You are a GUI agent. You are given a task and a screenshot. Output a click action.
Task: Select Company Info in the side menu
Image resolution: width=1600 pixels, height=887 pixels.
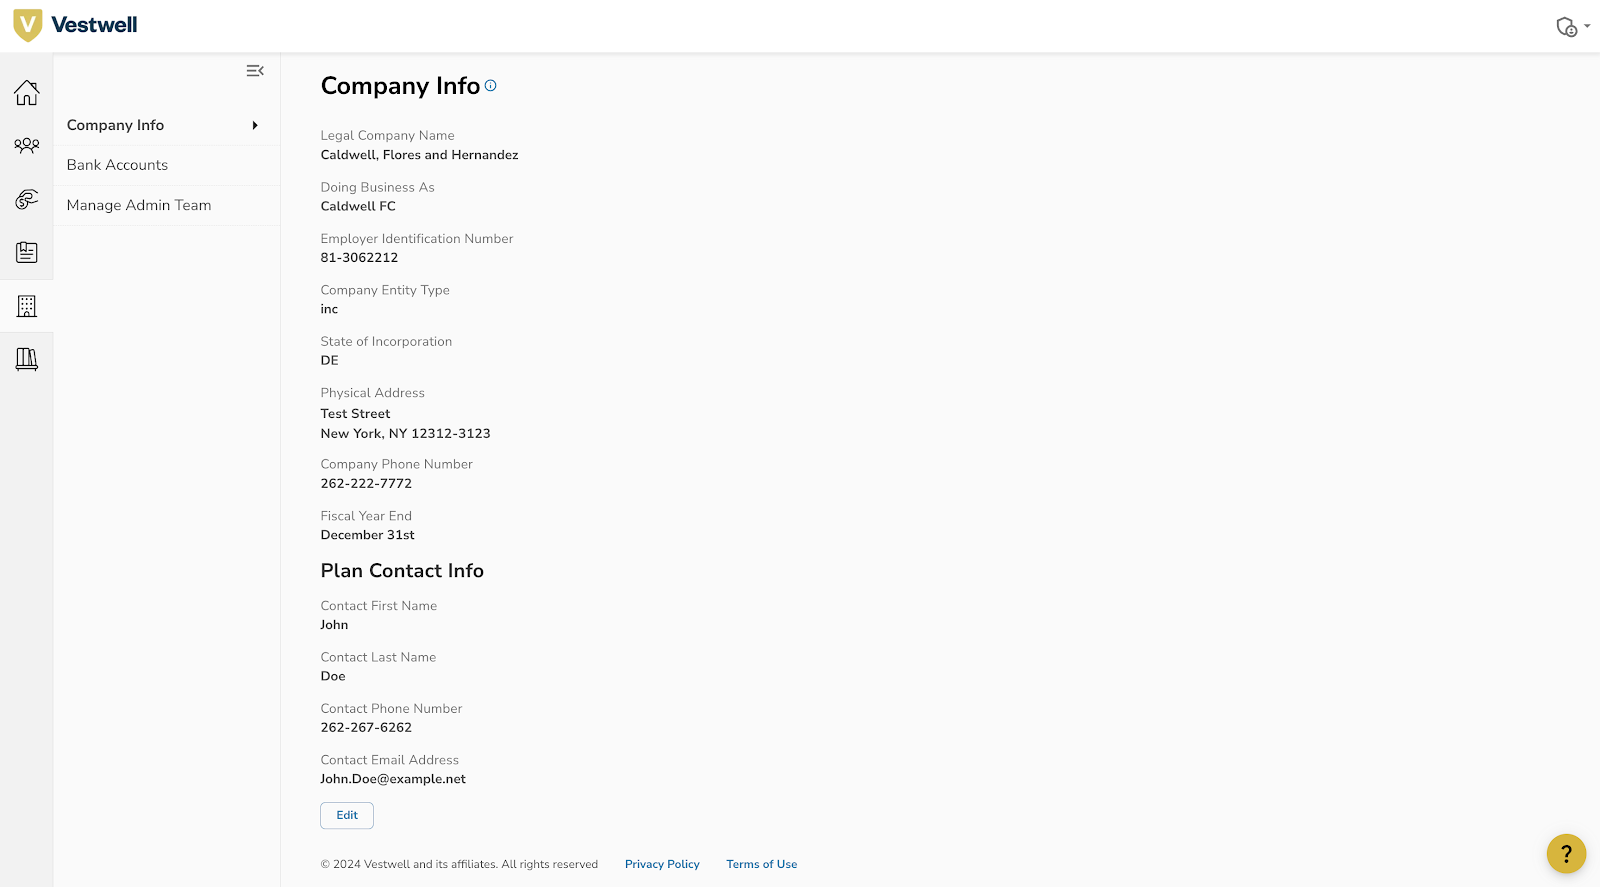click(x=116, y=125)
